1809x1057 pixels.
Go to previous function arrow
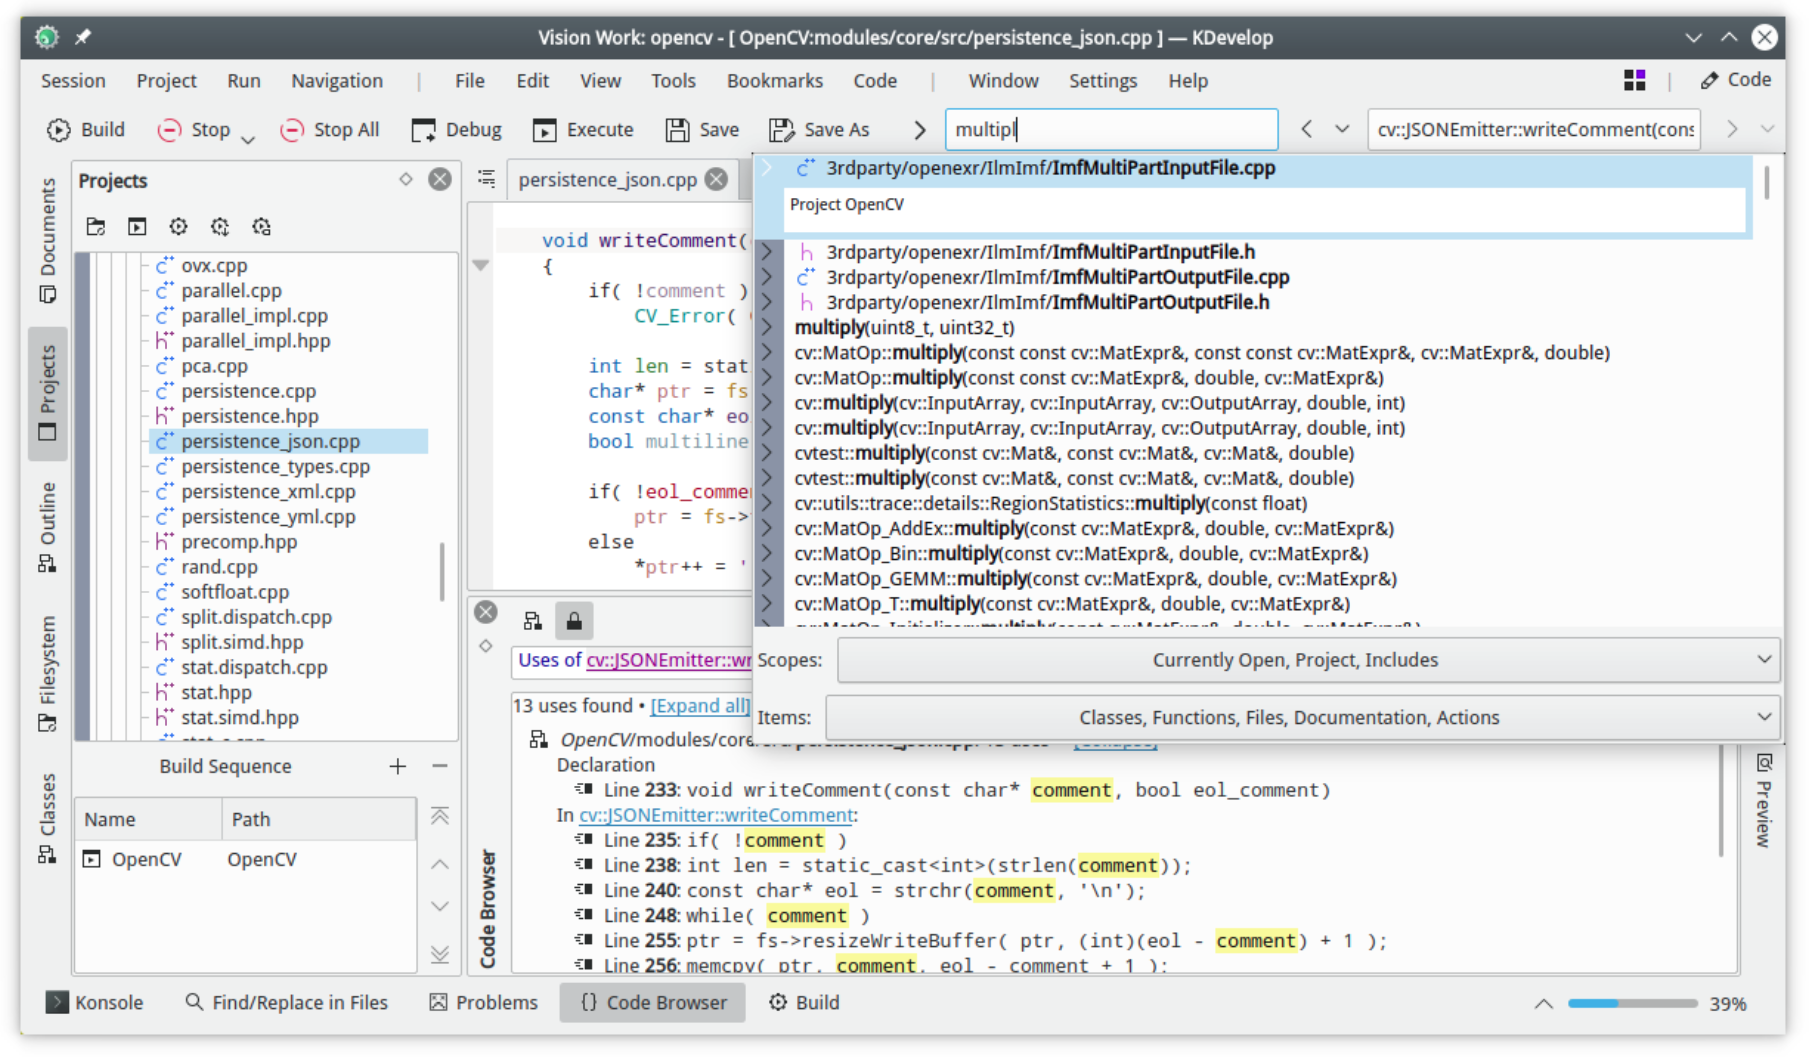(1306, 130)
